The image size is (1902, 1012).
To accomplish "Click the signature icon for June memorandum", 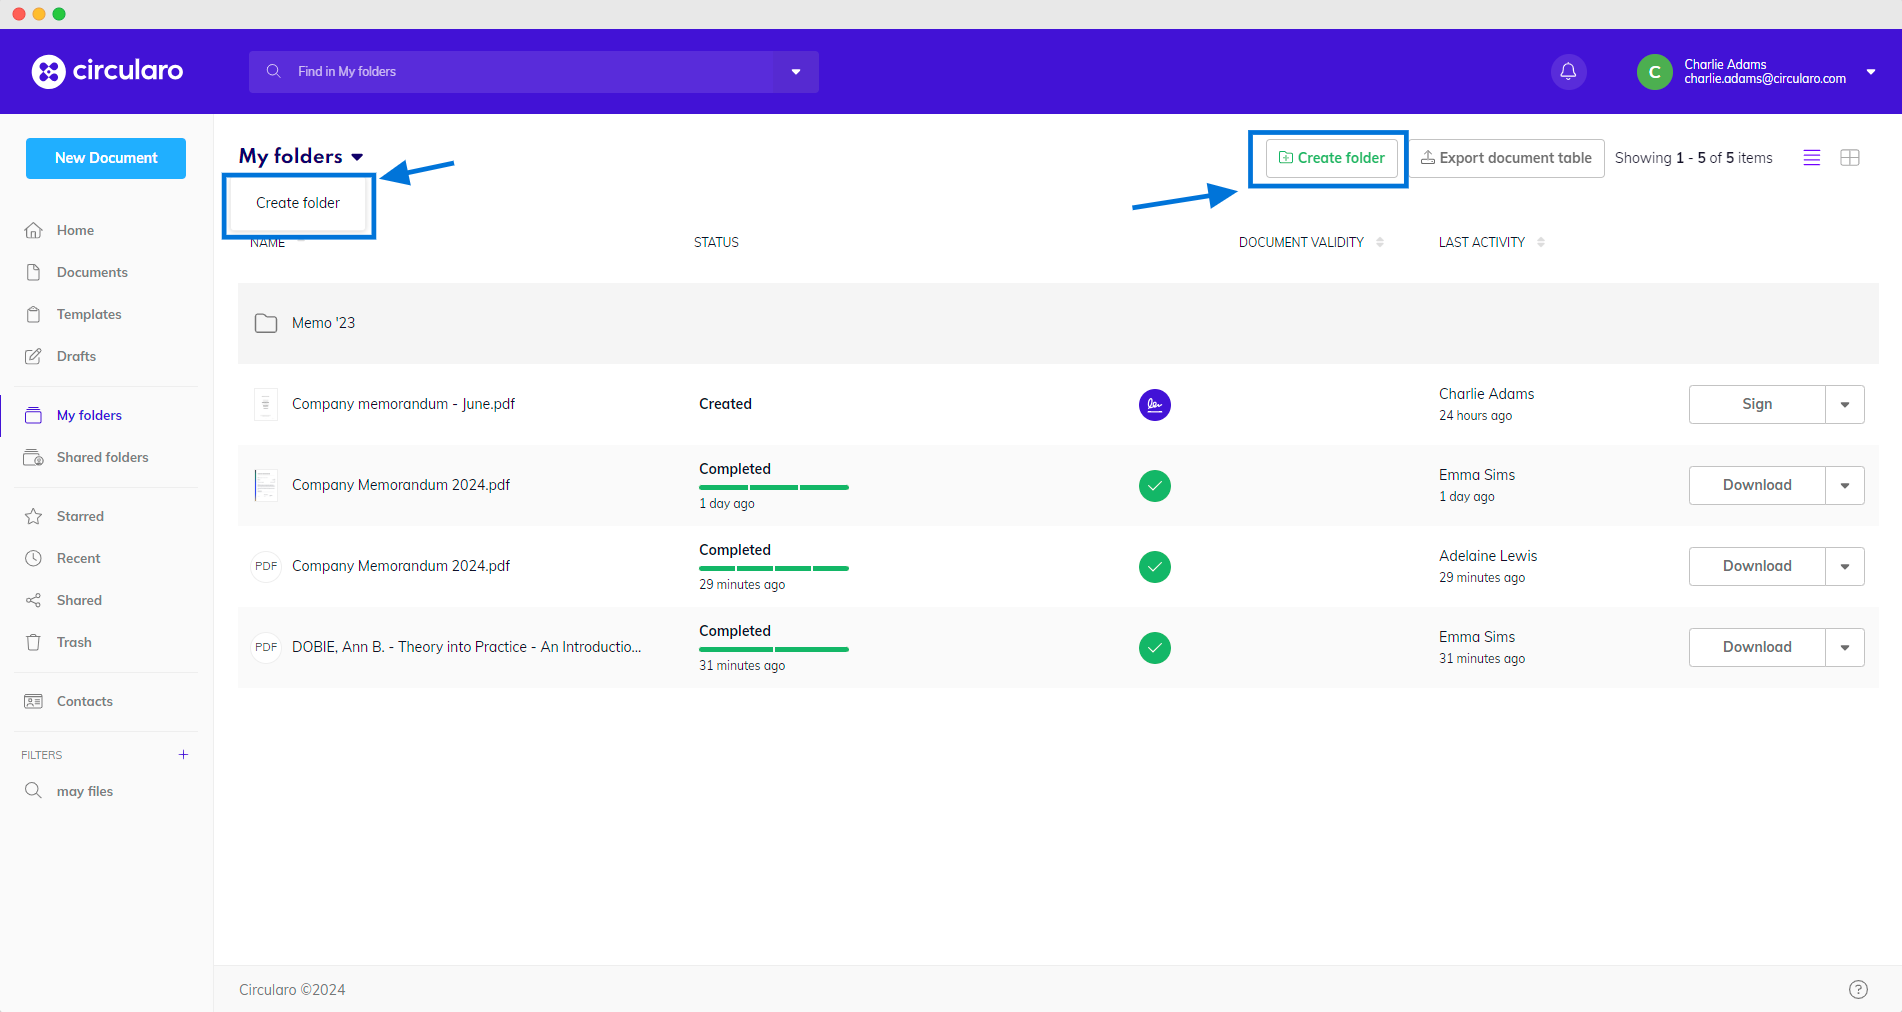I will (1154, 405).
